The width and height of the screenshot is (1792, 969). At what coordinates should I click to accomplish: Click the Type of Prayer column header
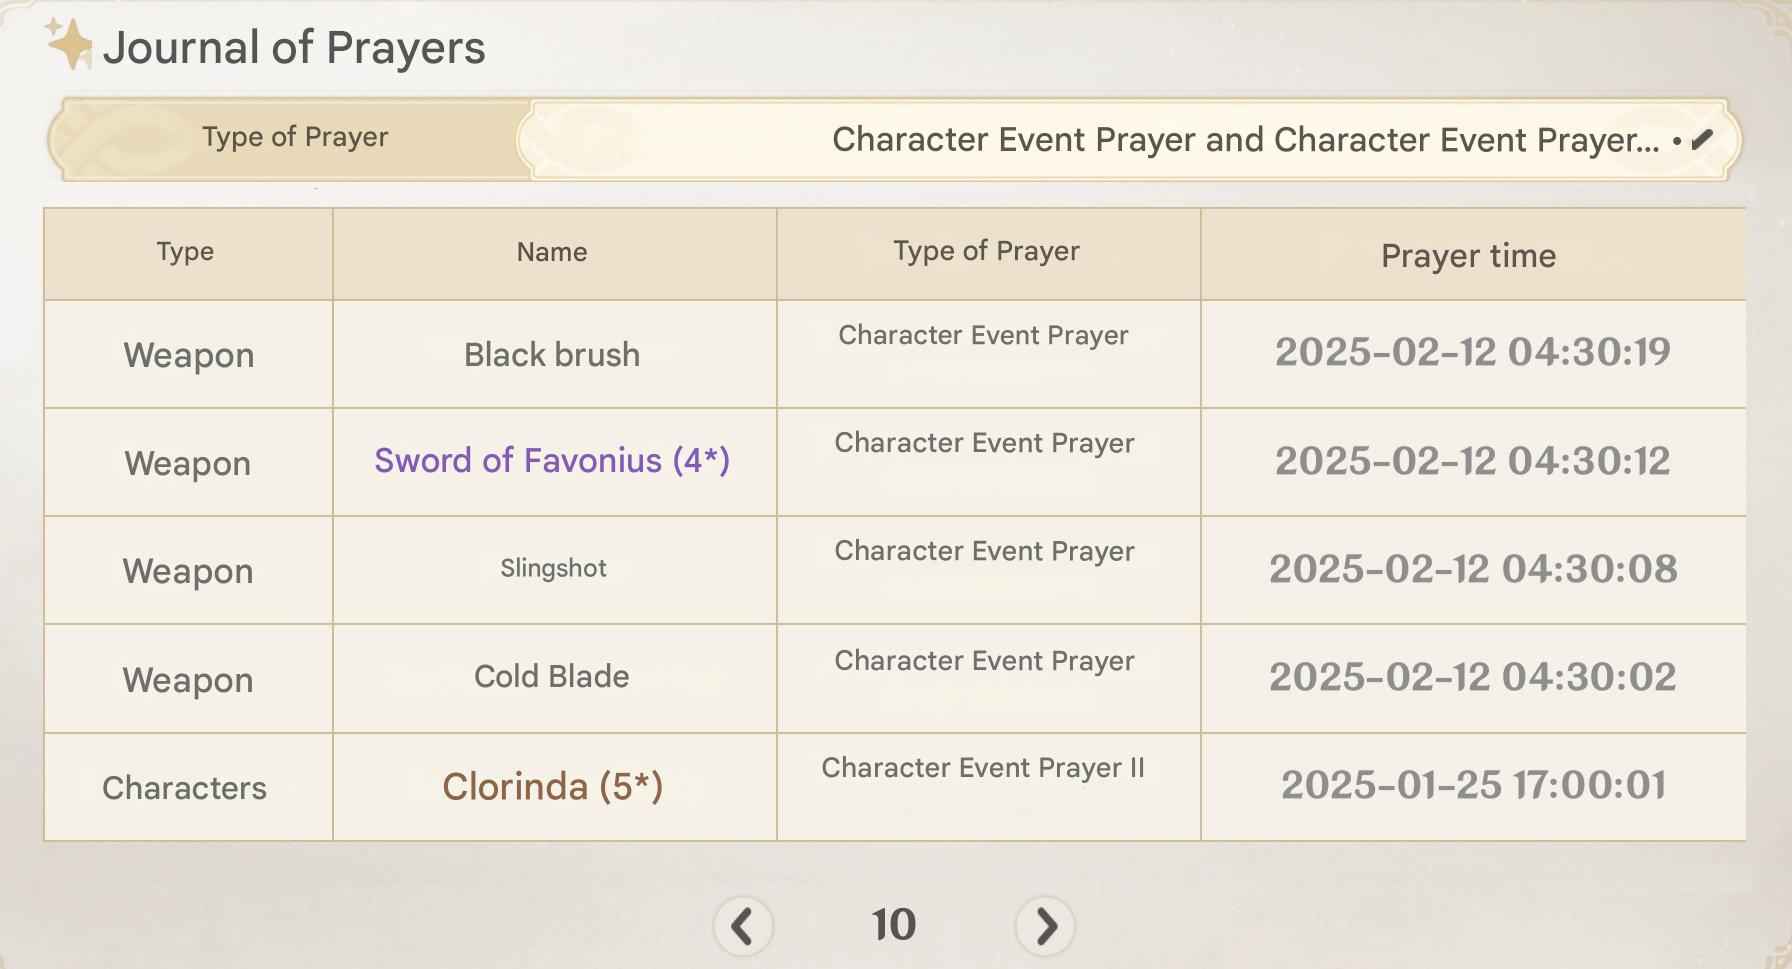click(986, 251)
